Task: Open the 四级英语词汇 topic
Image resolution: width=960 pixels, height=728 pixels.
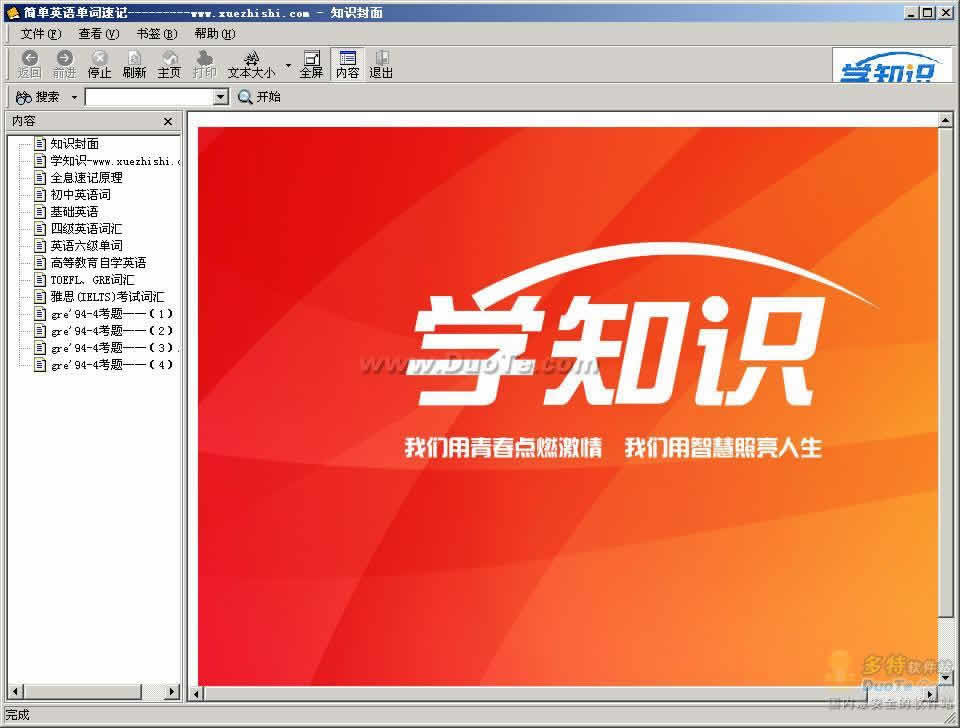Action: [x=86, y=228]
